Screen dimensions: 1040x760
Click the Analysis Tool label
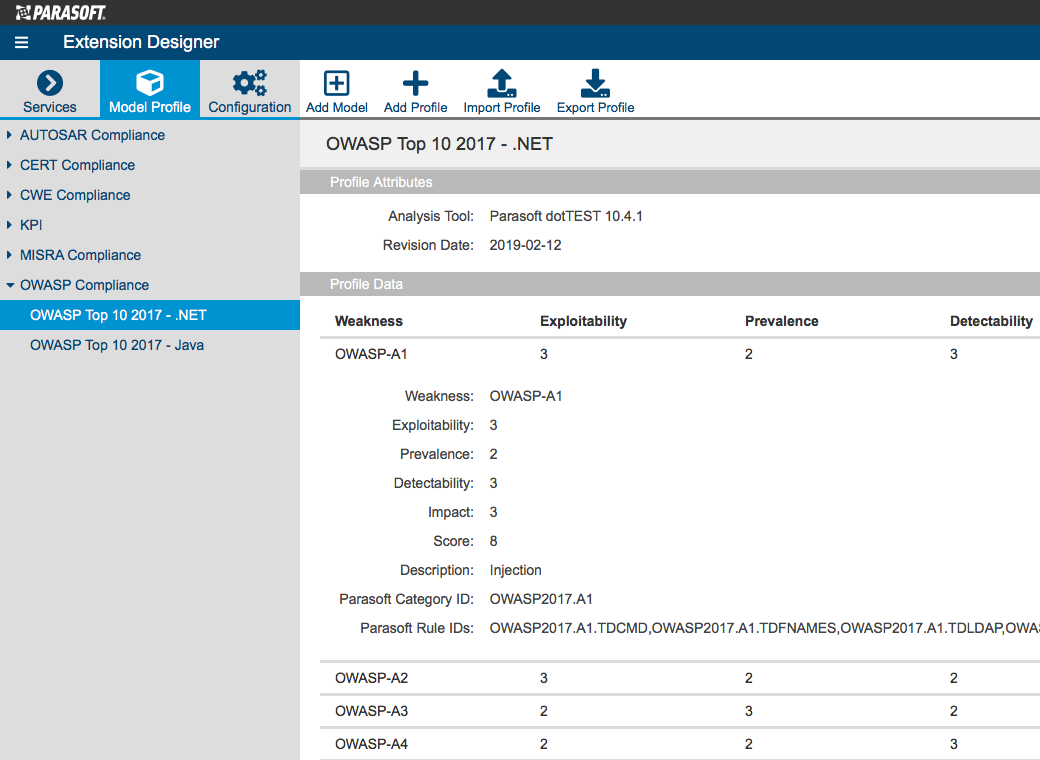[x=430, y=216]
